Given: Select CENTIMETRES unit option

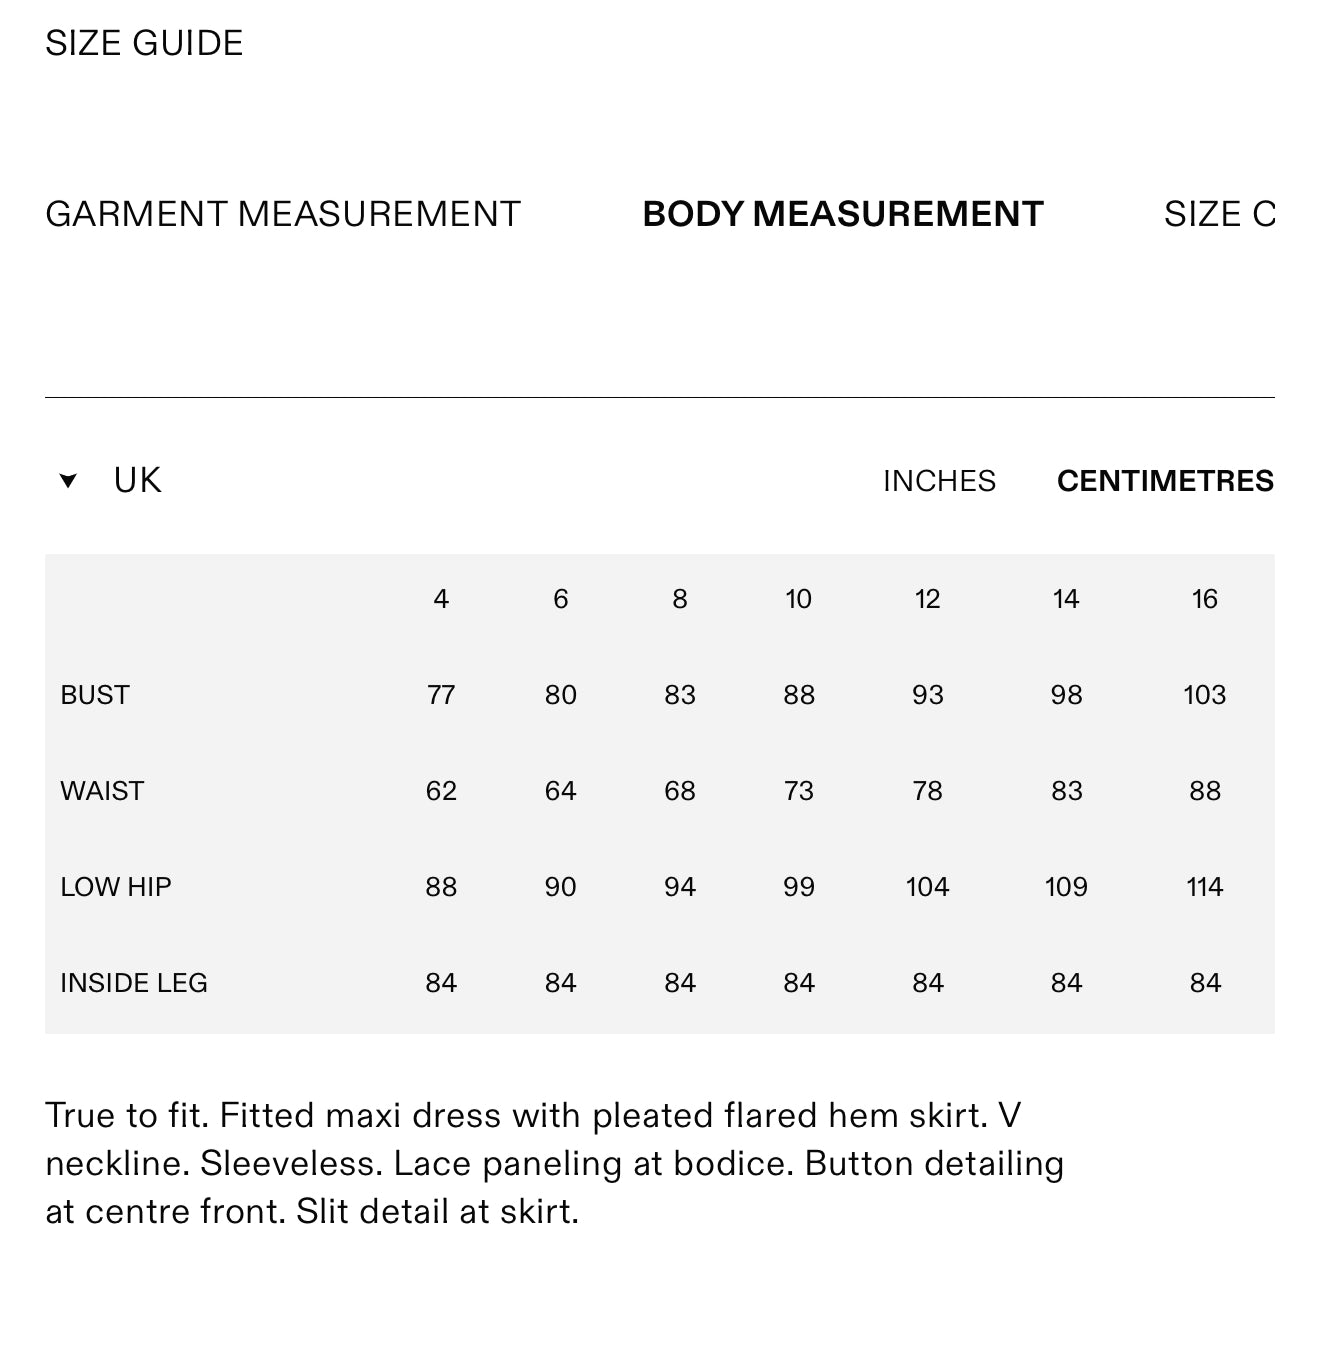Looking at the screenshot, I should 1165,481.
